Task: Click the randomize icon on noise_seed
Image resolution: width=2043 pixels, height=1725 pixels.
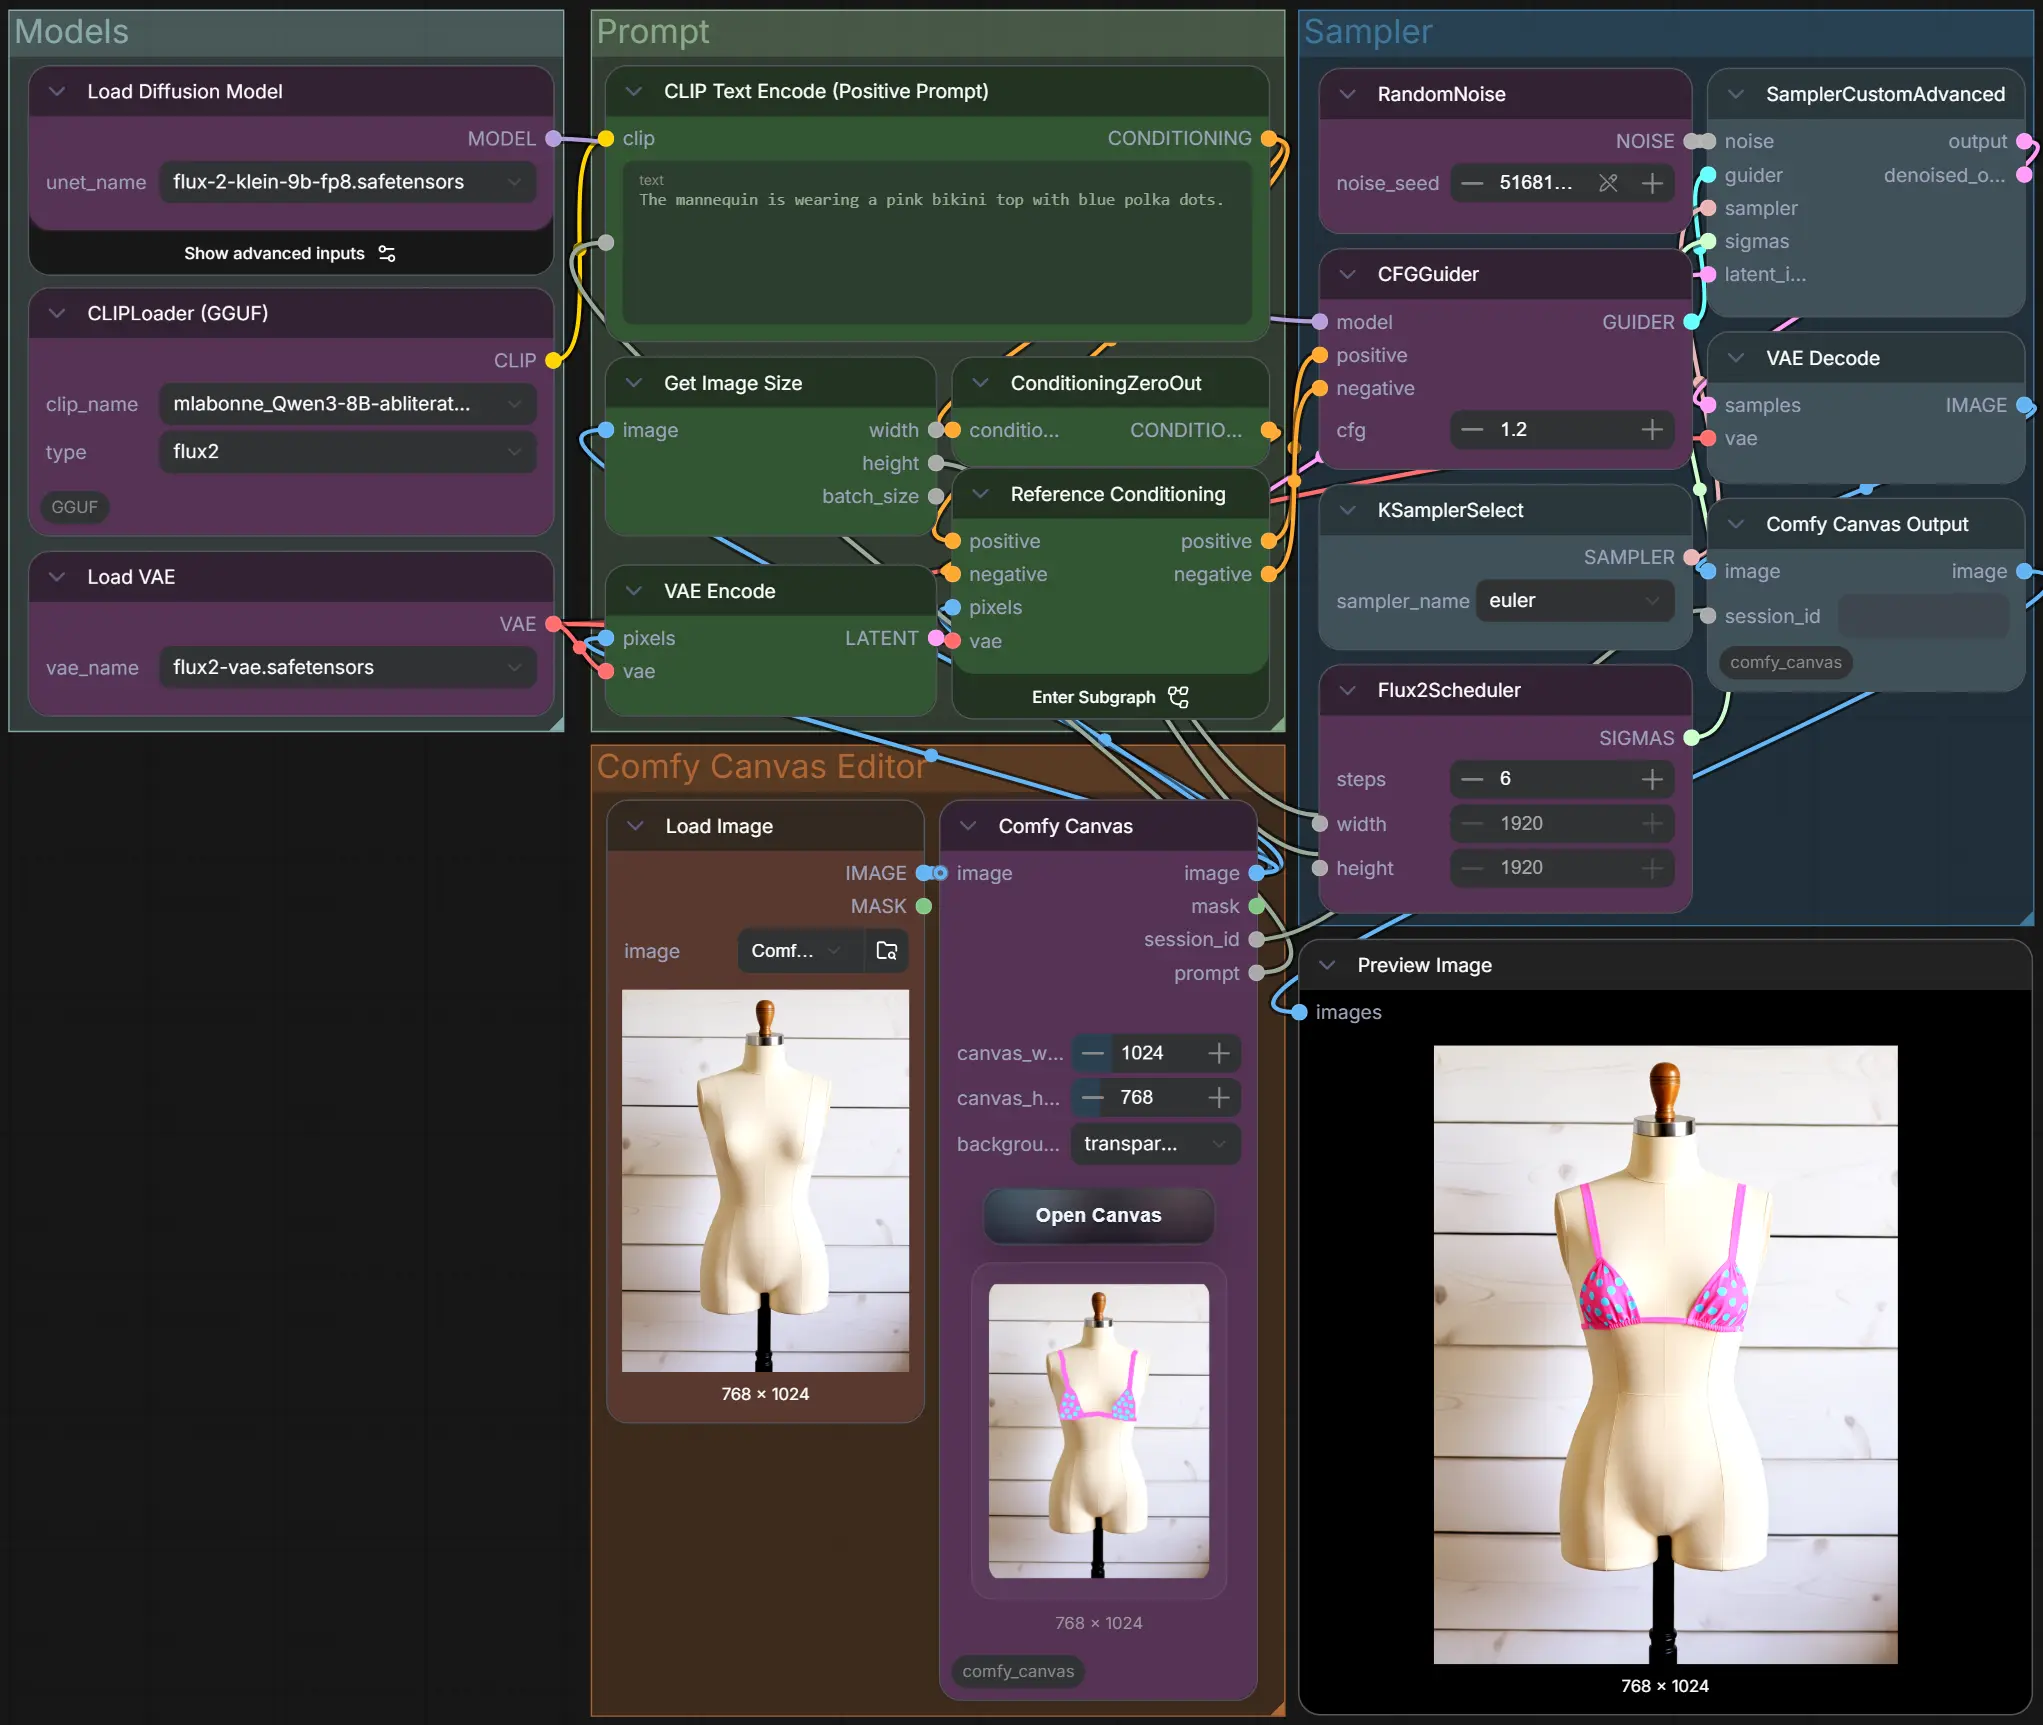Action: pyautogui.click(x=1608, y=183)
